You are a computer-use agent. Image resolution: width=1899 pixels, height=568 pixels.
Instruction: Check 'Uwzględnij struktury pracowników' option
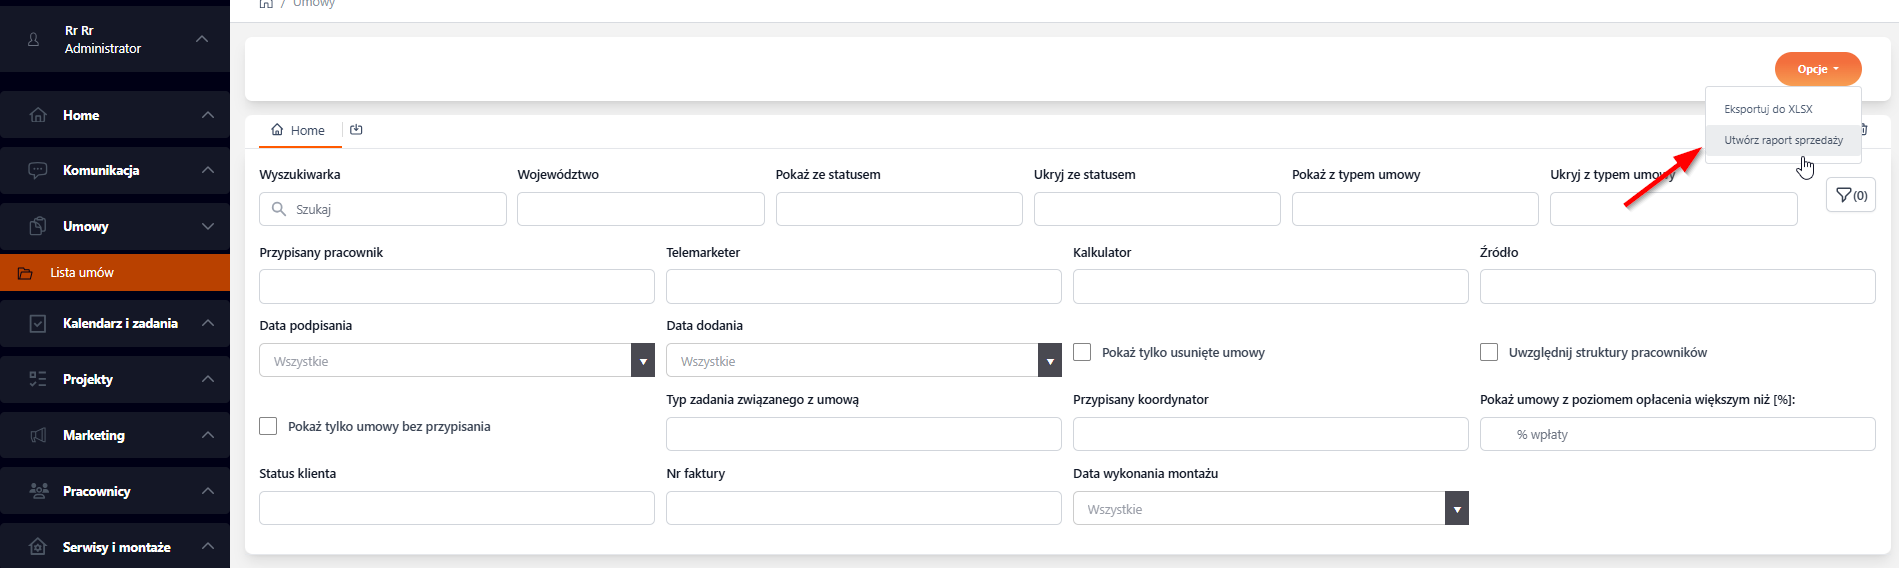tap(1489, 352)
